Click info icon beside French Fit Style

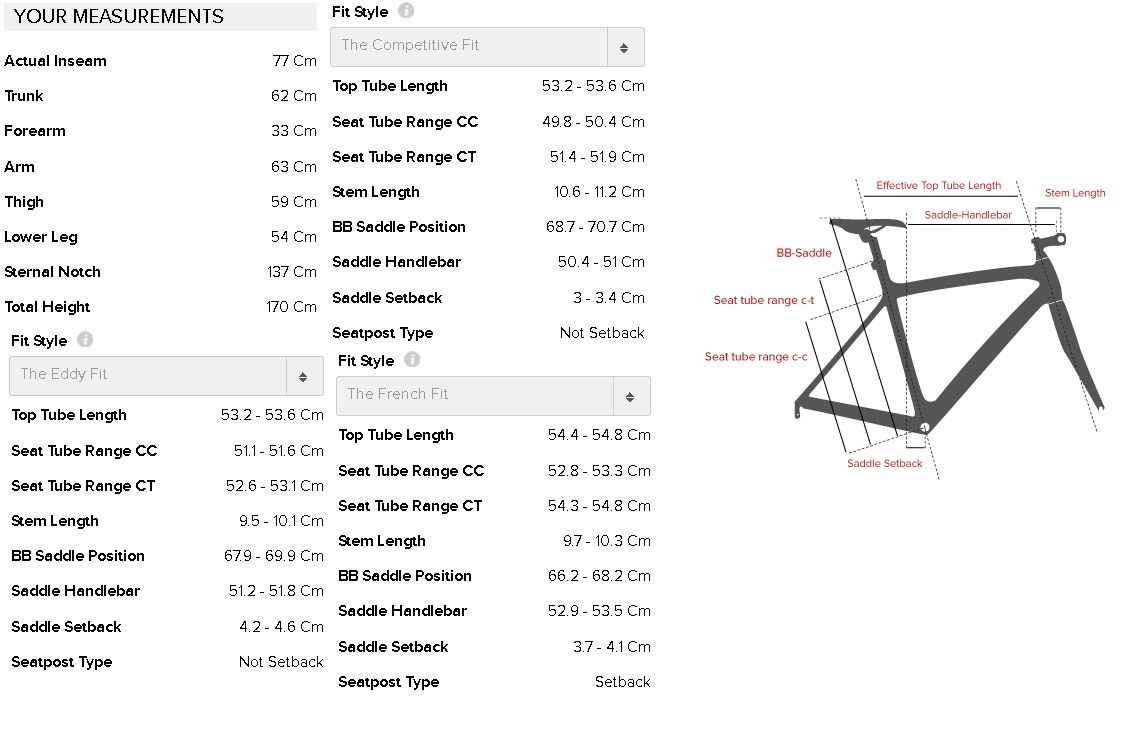point(411,360)
